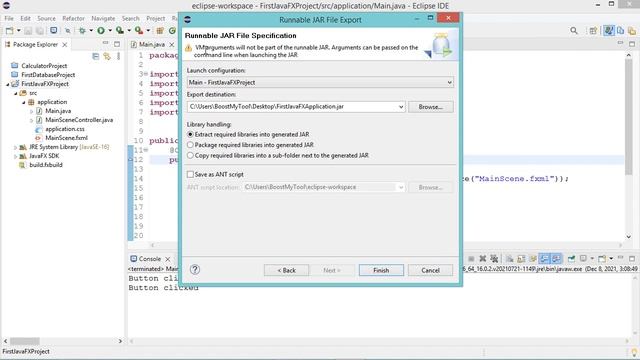Viewport: 640px width, 360px height.
Task: Click the Terminate stop icon in Console
Action: coord(471,259)
